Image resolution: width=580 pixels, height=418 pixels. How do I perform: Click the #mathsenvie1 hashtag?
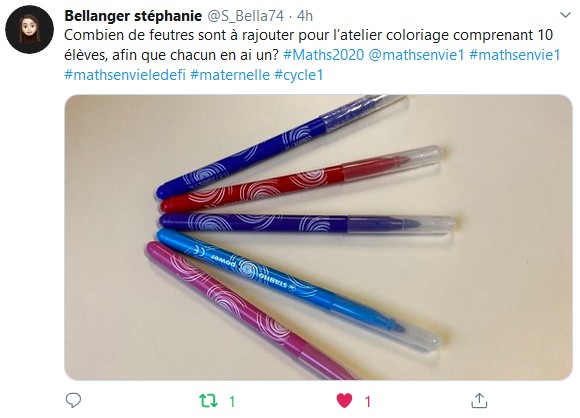[x=515, y=55]
